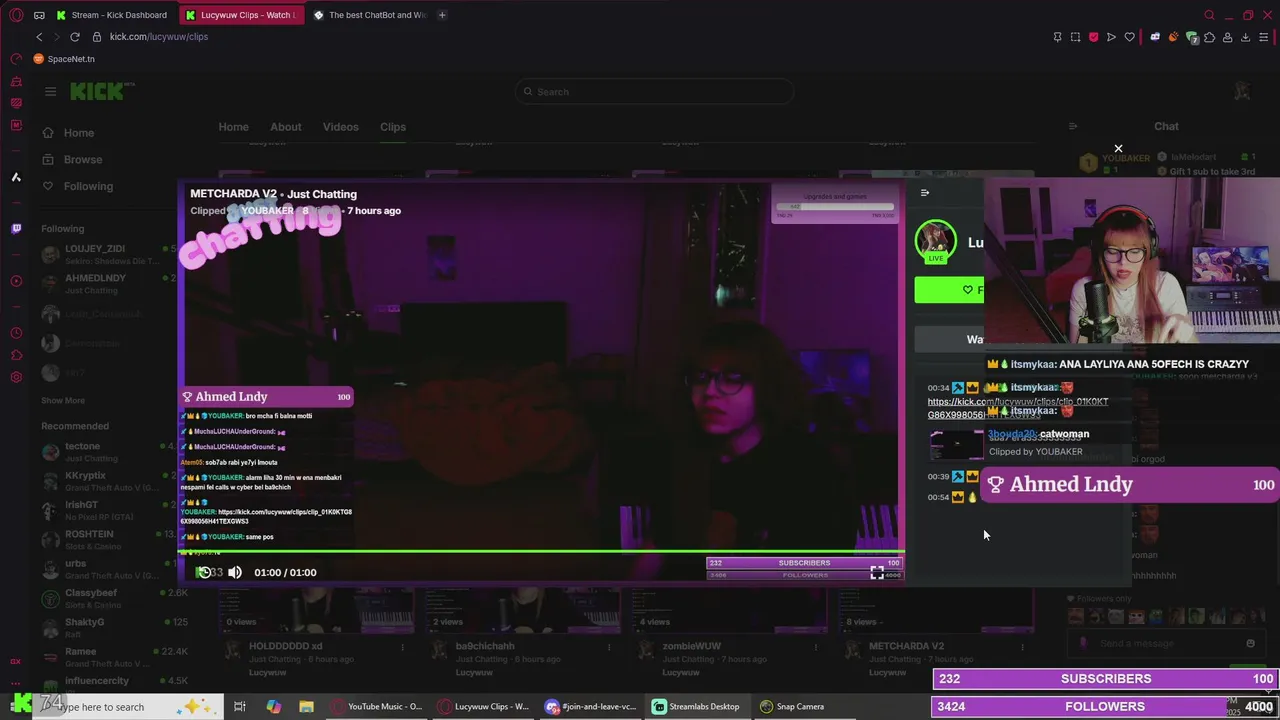1280x720 pixels.
Task: Select the channel About tab
Action: (x=285, y=127)
